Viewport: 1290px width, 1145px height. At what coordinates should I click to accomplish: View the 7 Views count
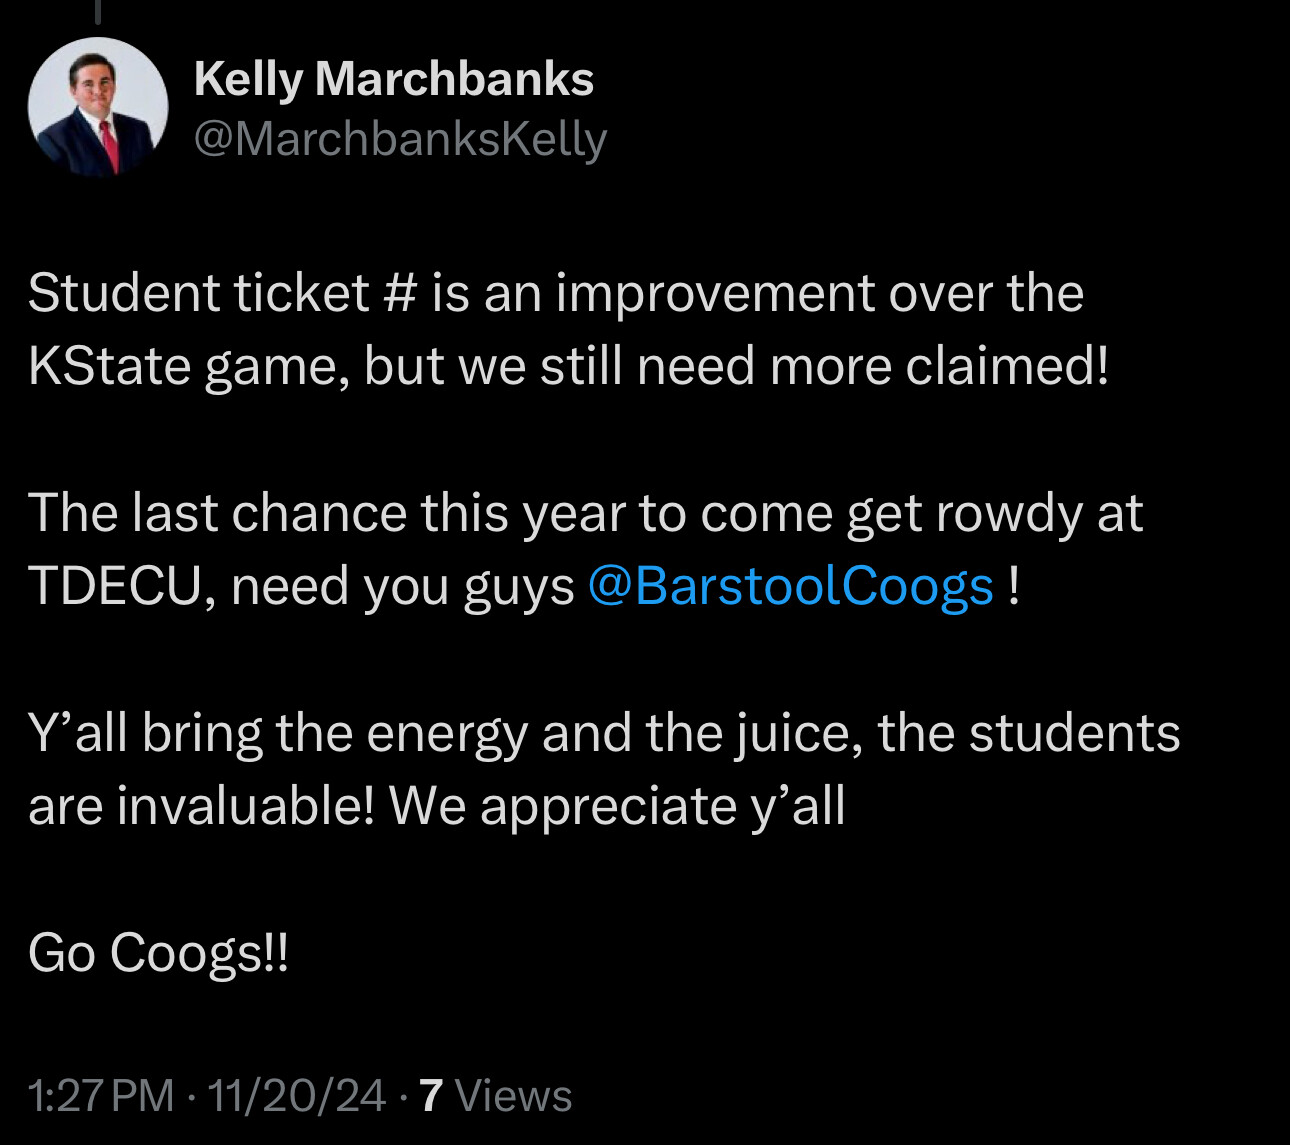496,1095
